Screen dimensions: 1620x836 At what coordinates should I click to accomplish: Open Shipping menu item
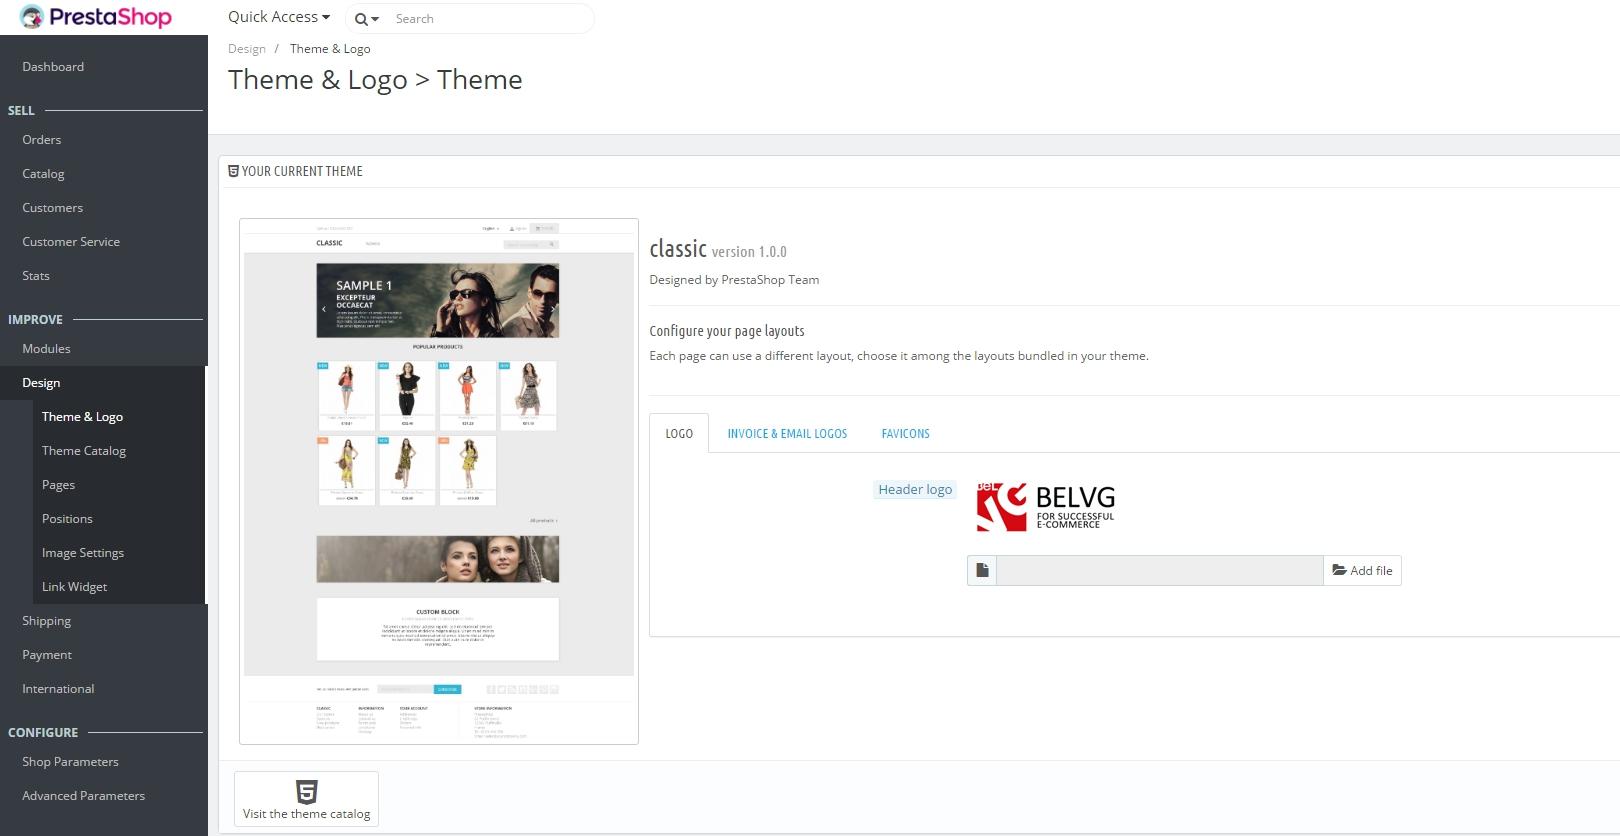(46, 621)
